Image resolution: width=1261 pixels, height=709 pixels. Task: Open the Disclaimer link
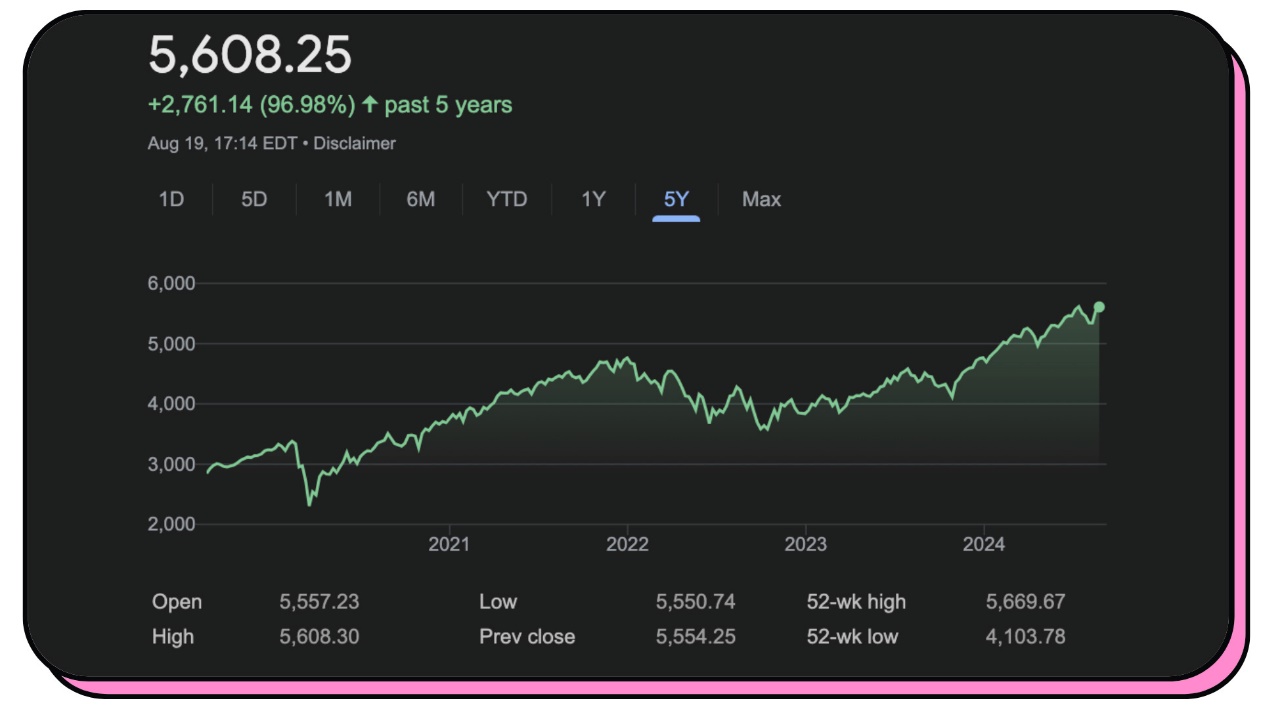pos(354,143)
